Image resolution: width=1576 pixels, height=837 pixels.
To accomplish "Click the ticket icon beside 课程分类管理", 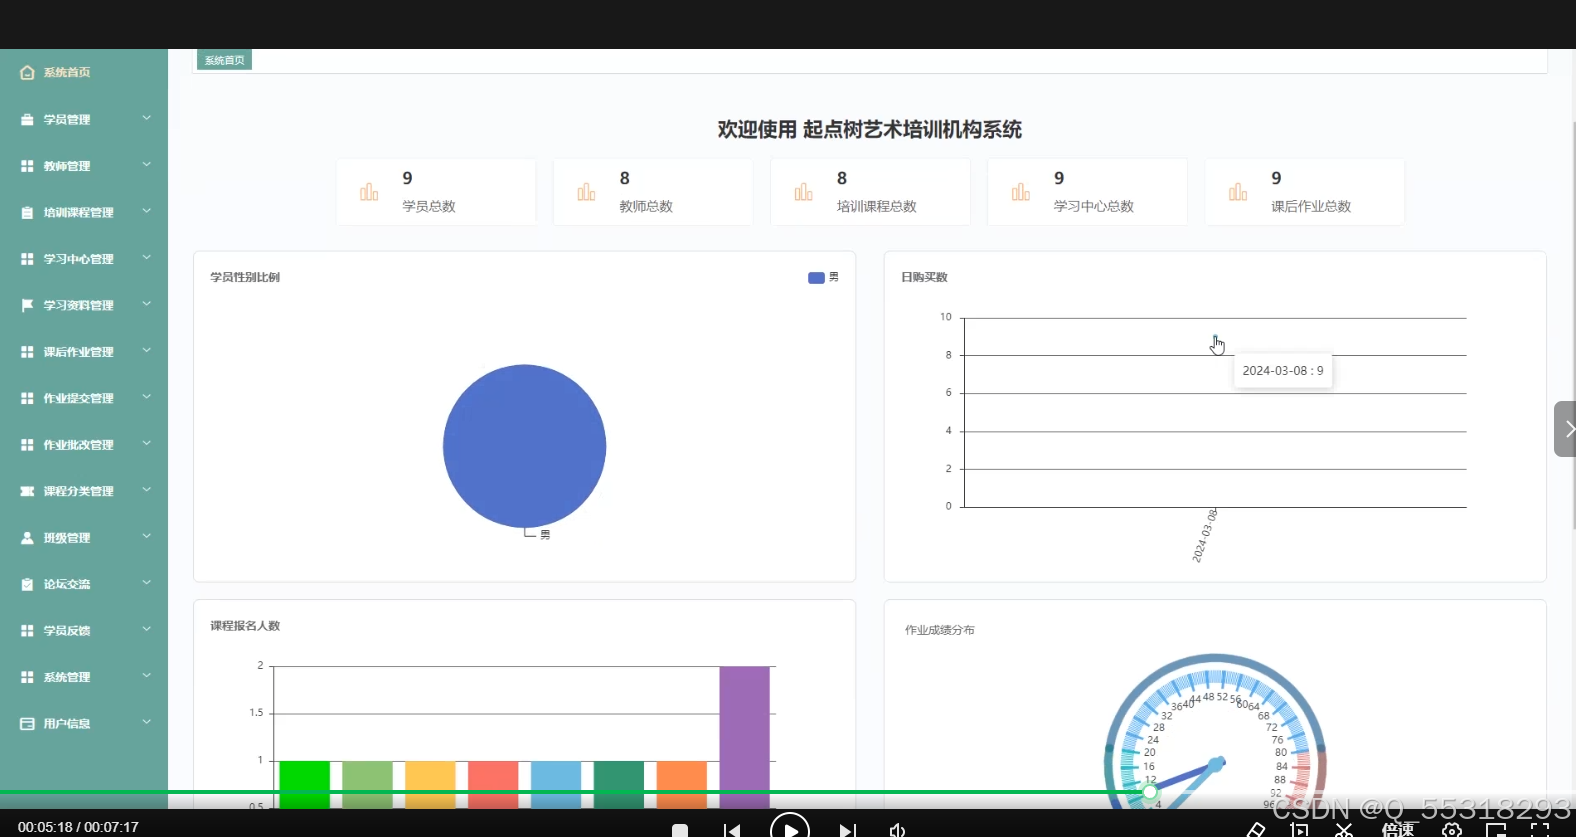I will [27, 491].
